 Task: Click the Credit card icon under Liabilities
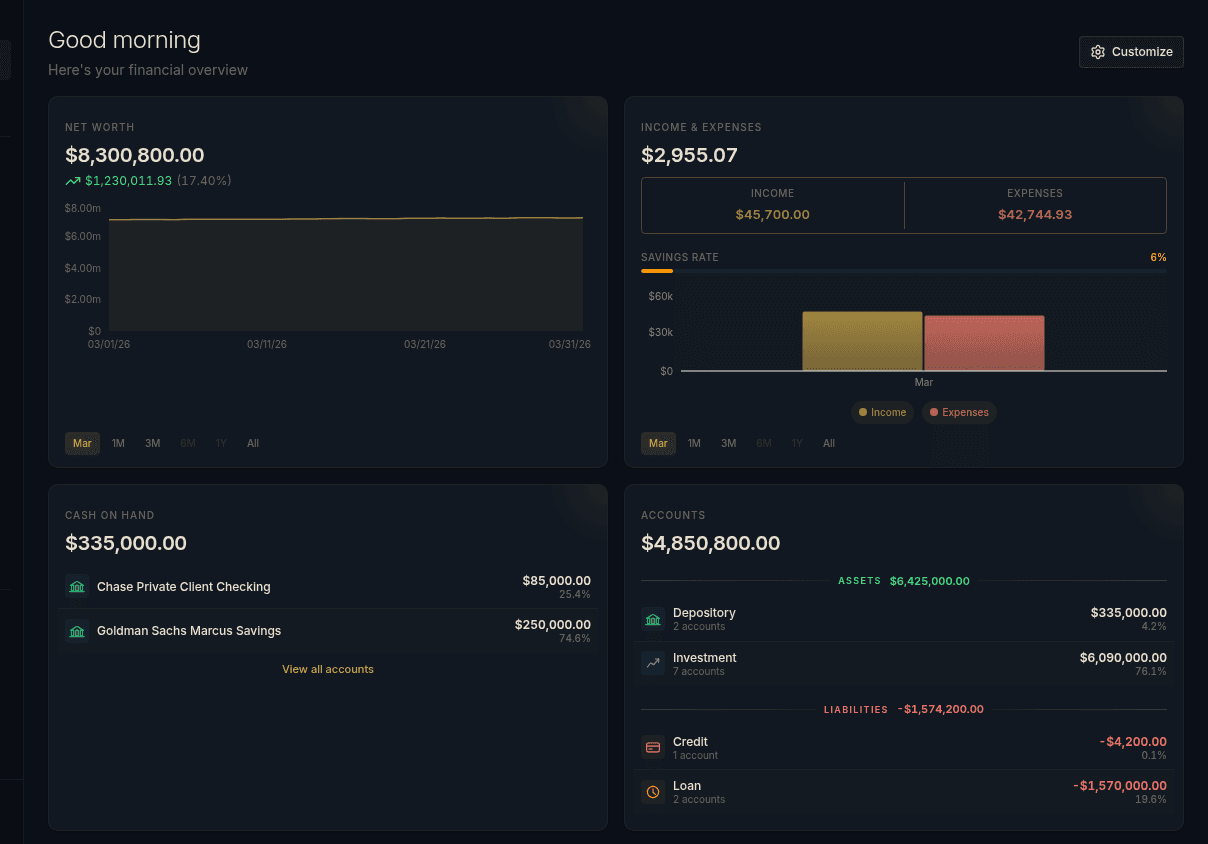pyautogui.click(x=653, y=747)
